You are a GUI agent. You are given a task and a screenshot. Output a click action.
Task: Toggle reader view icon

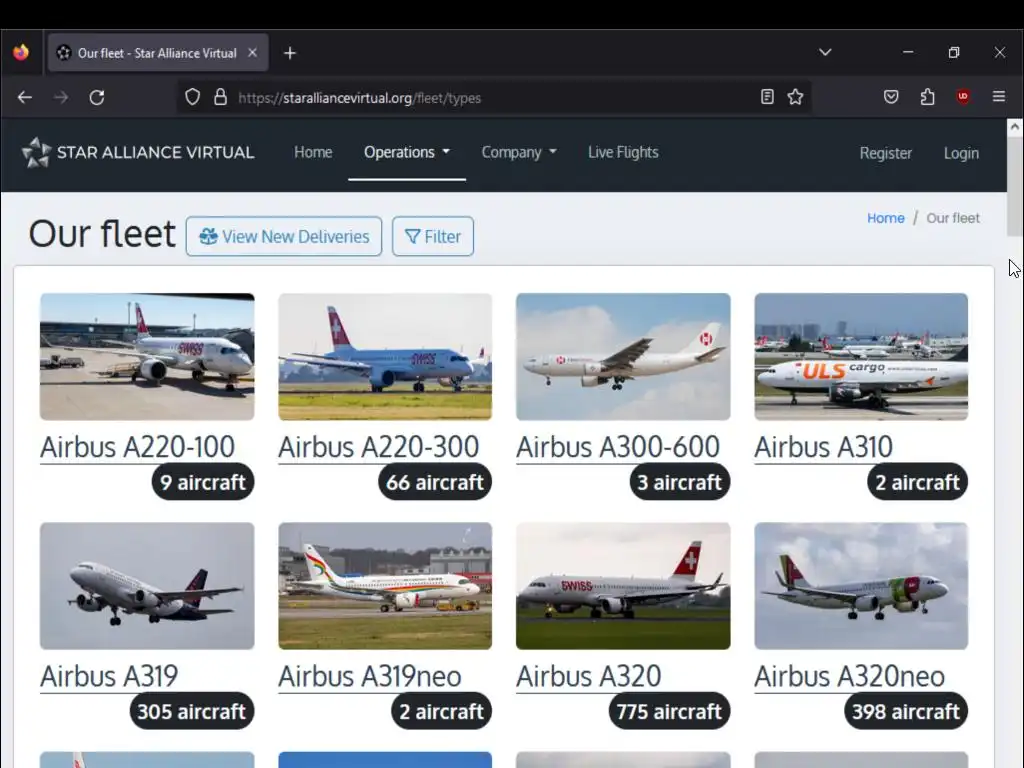click(x=767, y=97)
